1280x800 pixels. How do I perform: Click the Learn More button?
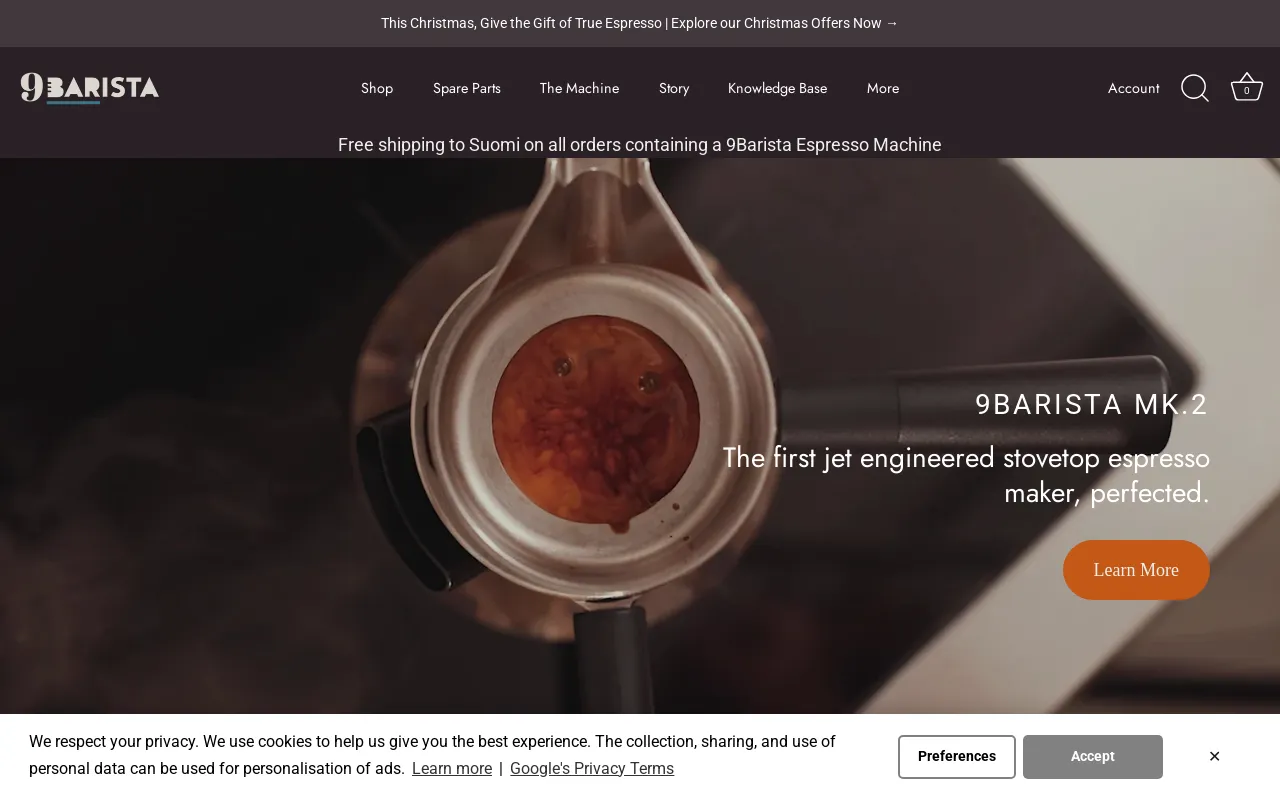1136,570
